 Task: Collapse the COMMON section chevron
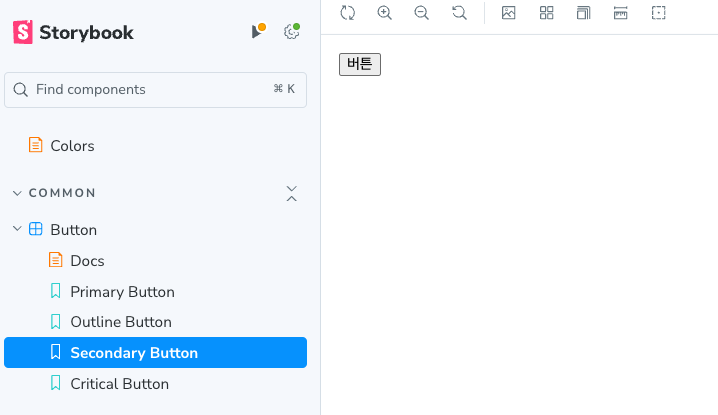(x=17, y=193)
